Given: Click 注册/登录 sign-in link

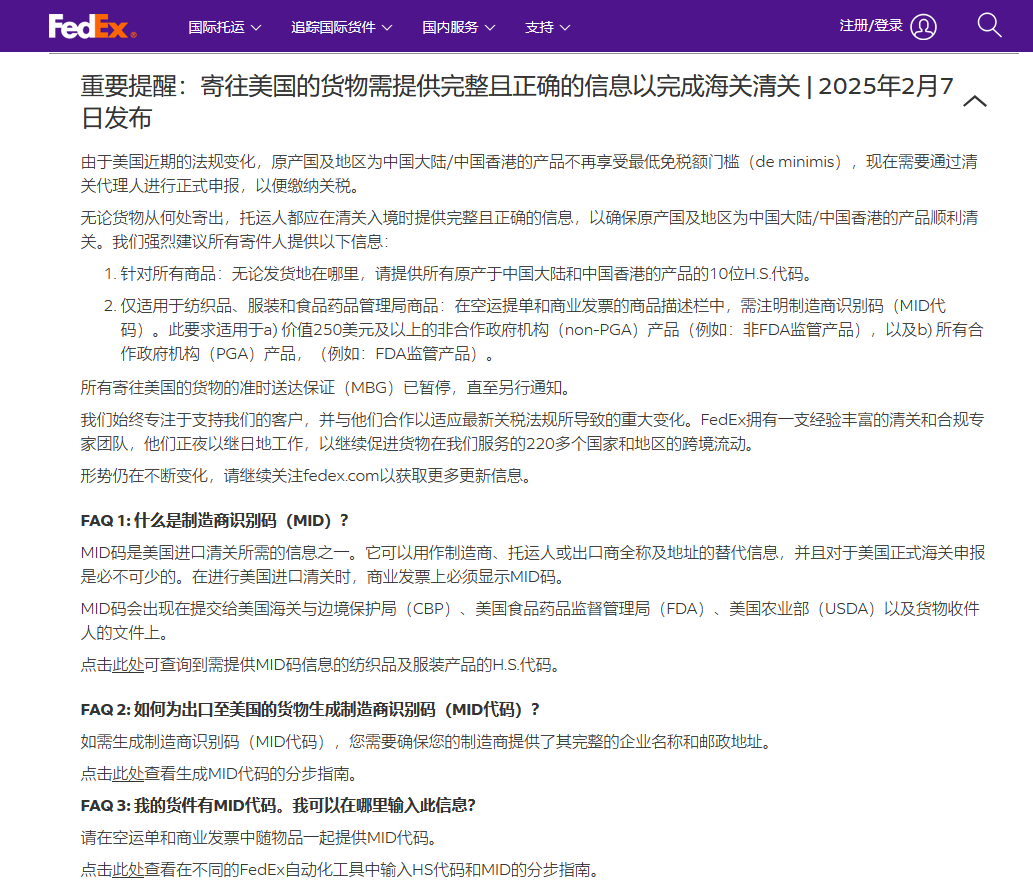Looking at the screenshot, I should click(x=870, y=26).
